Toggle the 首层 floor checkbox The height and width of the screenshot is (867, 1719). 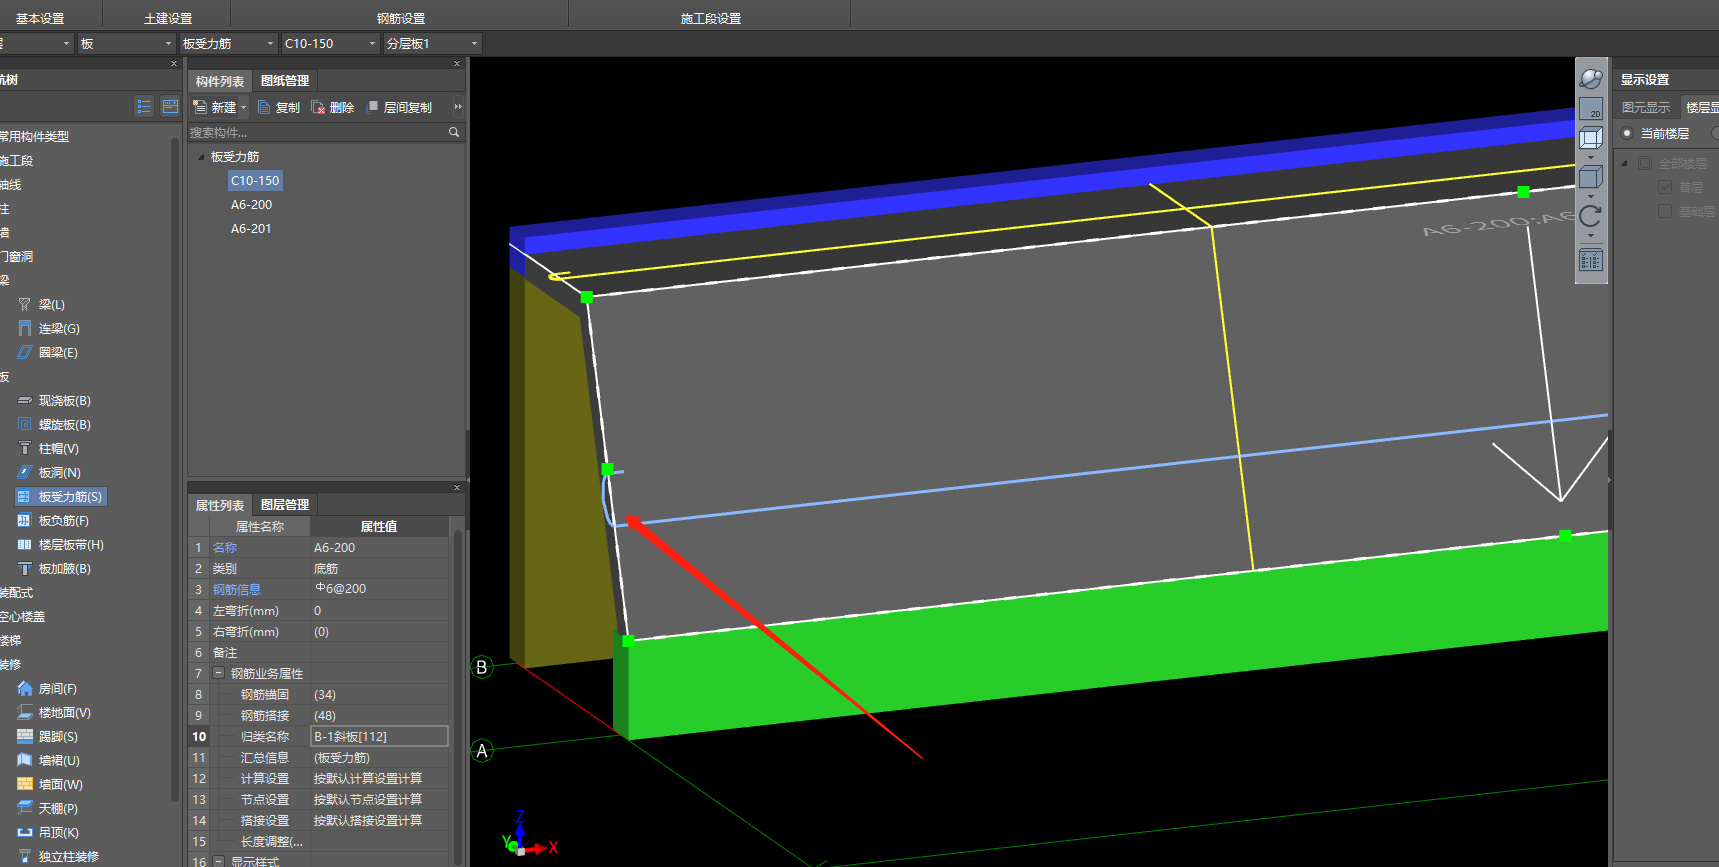[1665, 187]
